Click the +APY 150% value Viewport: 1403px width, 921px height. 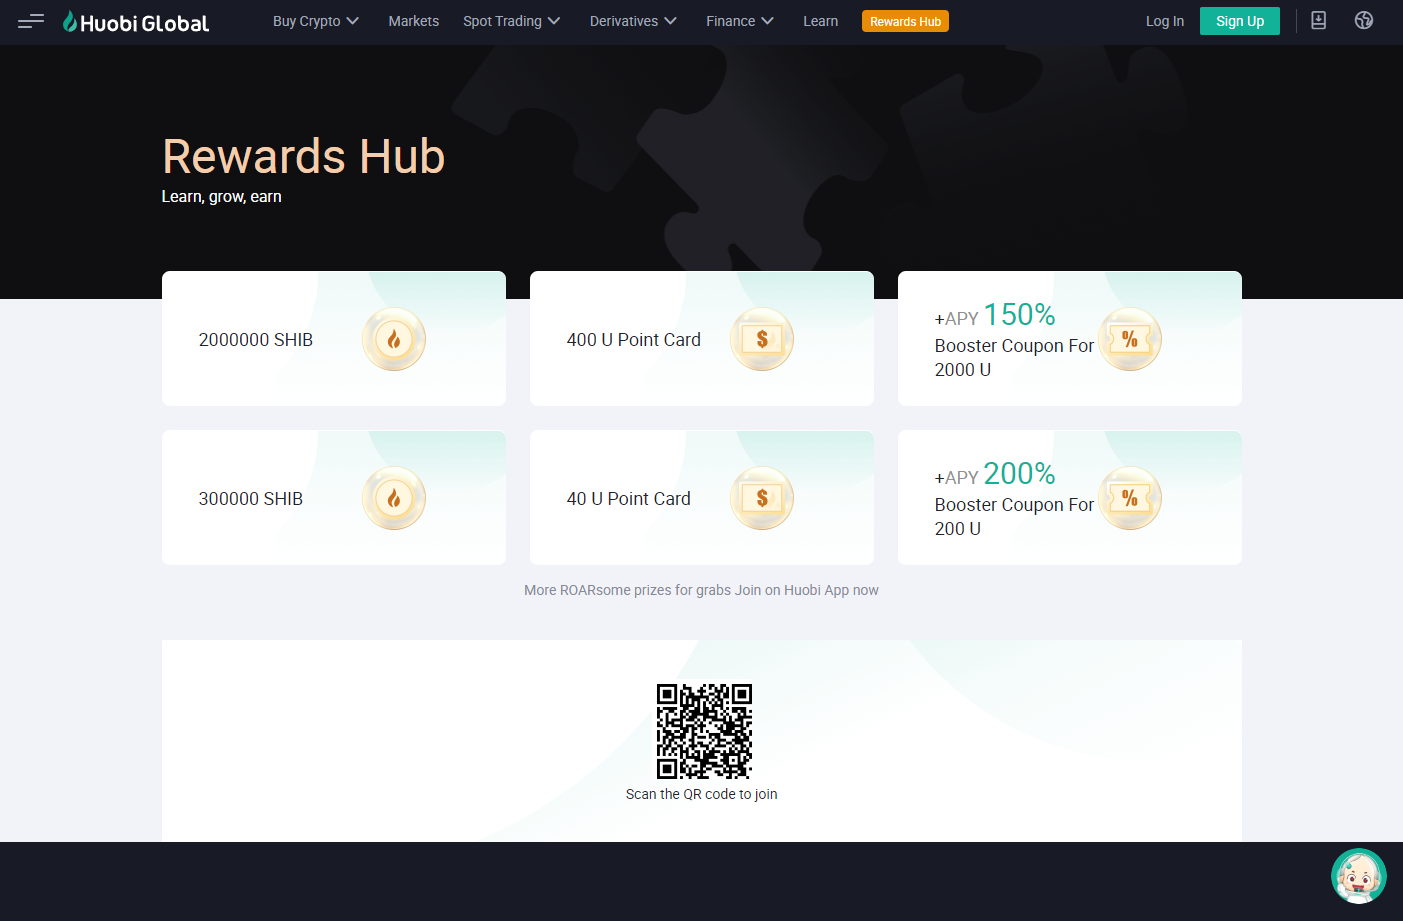click(995, 315)
